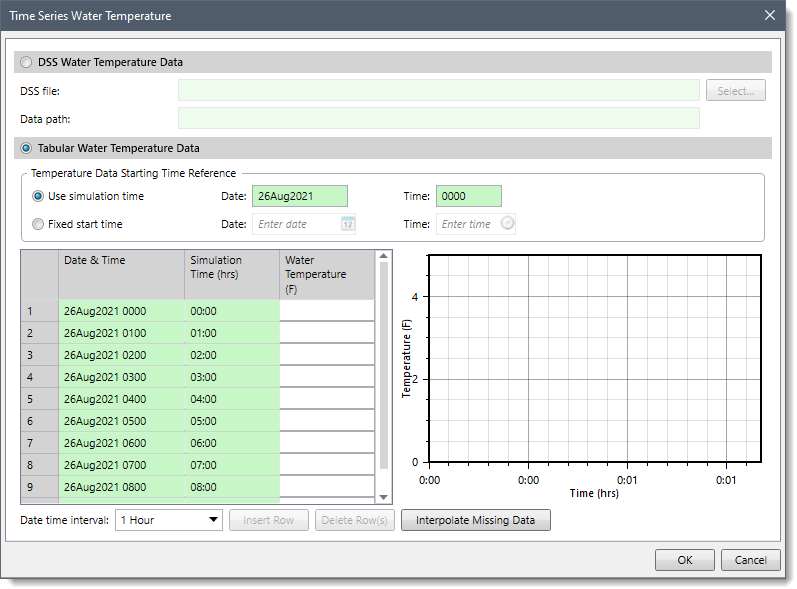The width and height of the screenshot is (797, 589).
Task: Click Water Temperature cell in row 4
Action: point(327,377)
